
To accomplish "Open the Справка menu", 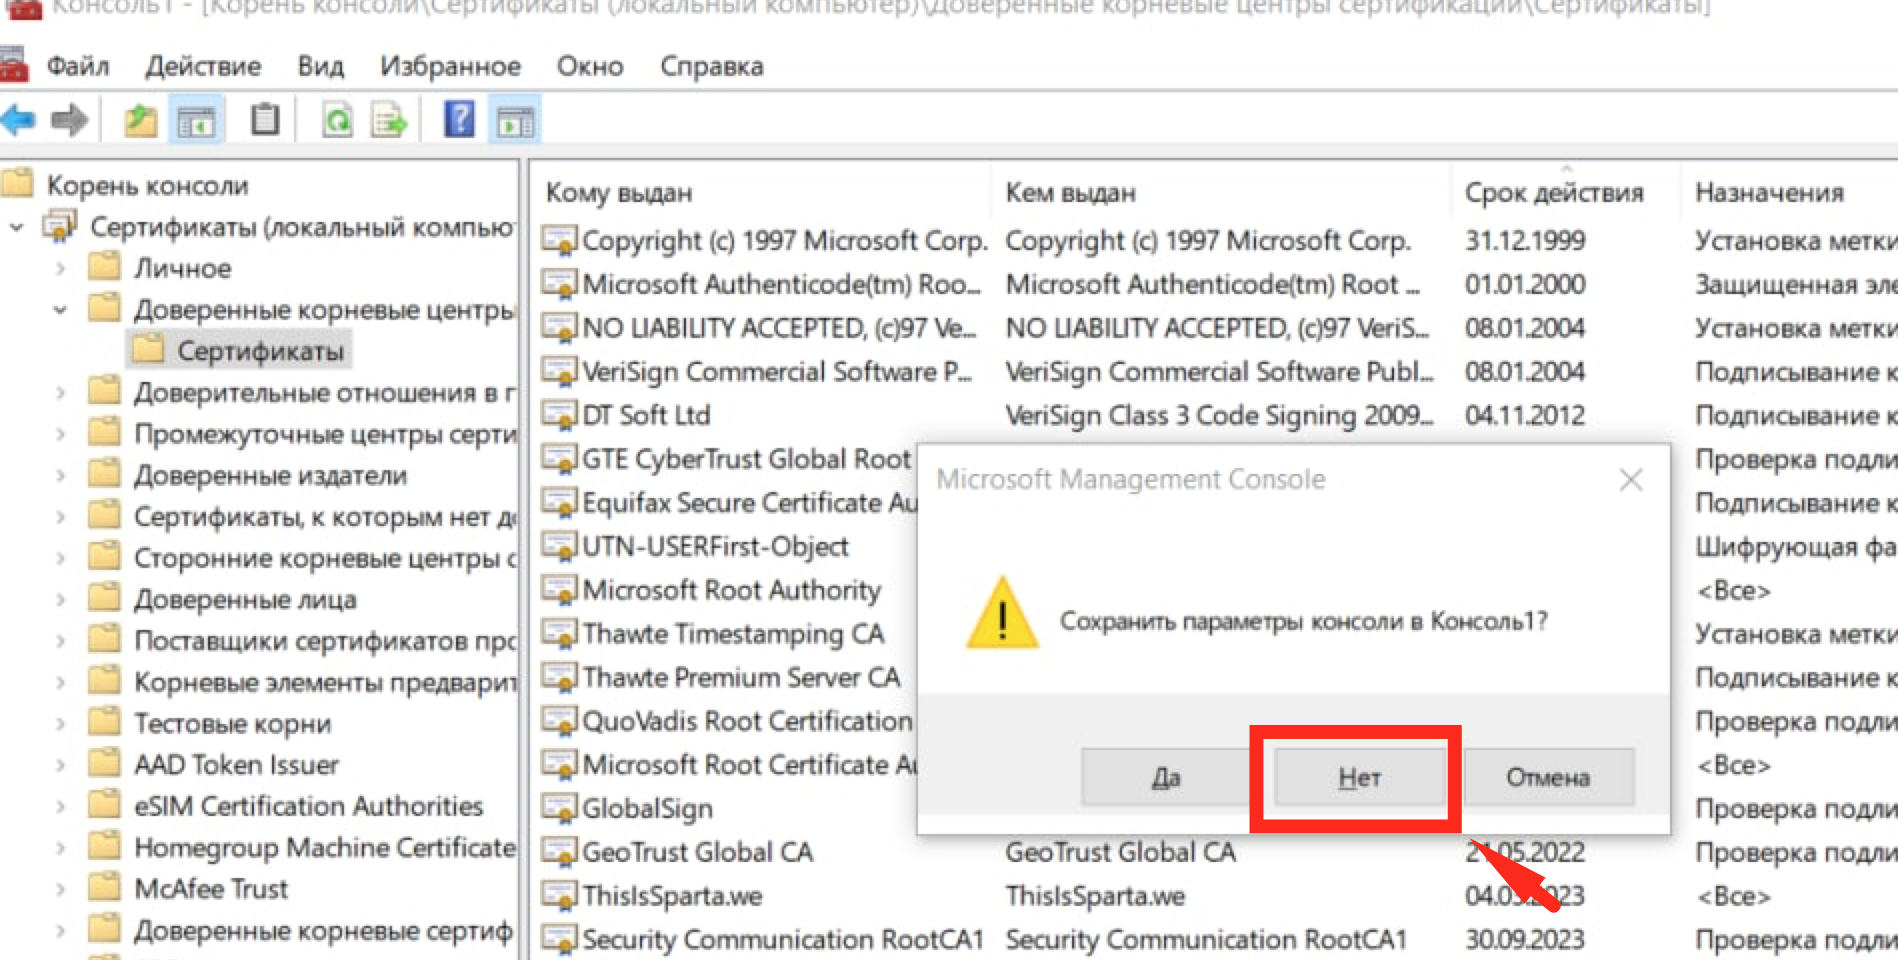I will tap(712, 66).
